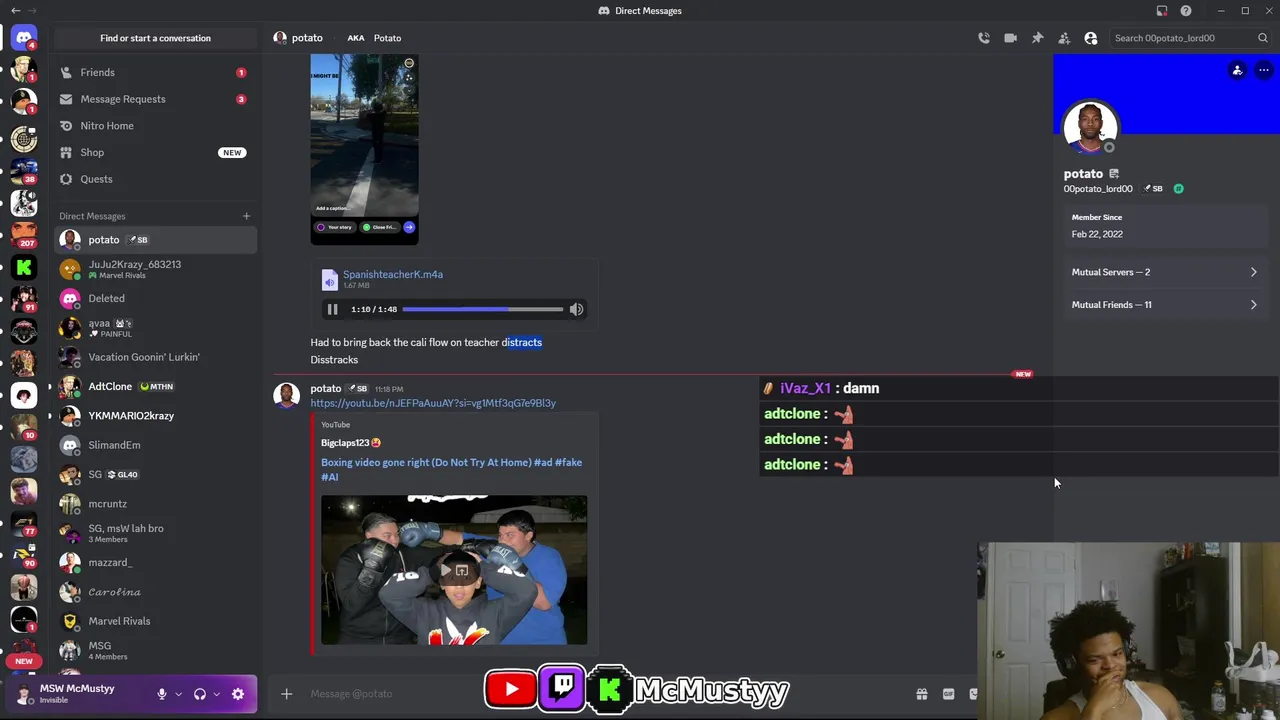This screenshot has width=1280, height=720.
Task: Open the street video image attachment
Action: click(364, 148)
